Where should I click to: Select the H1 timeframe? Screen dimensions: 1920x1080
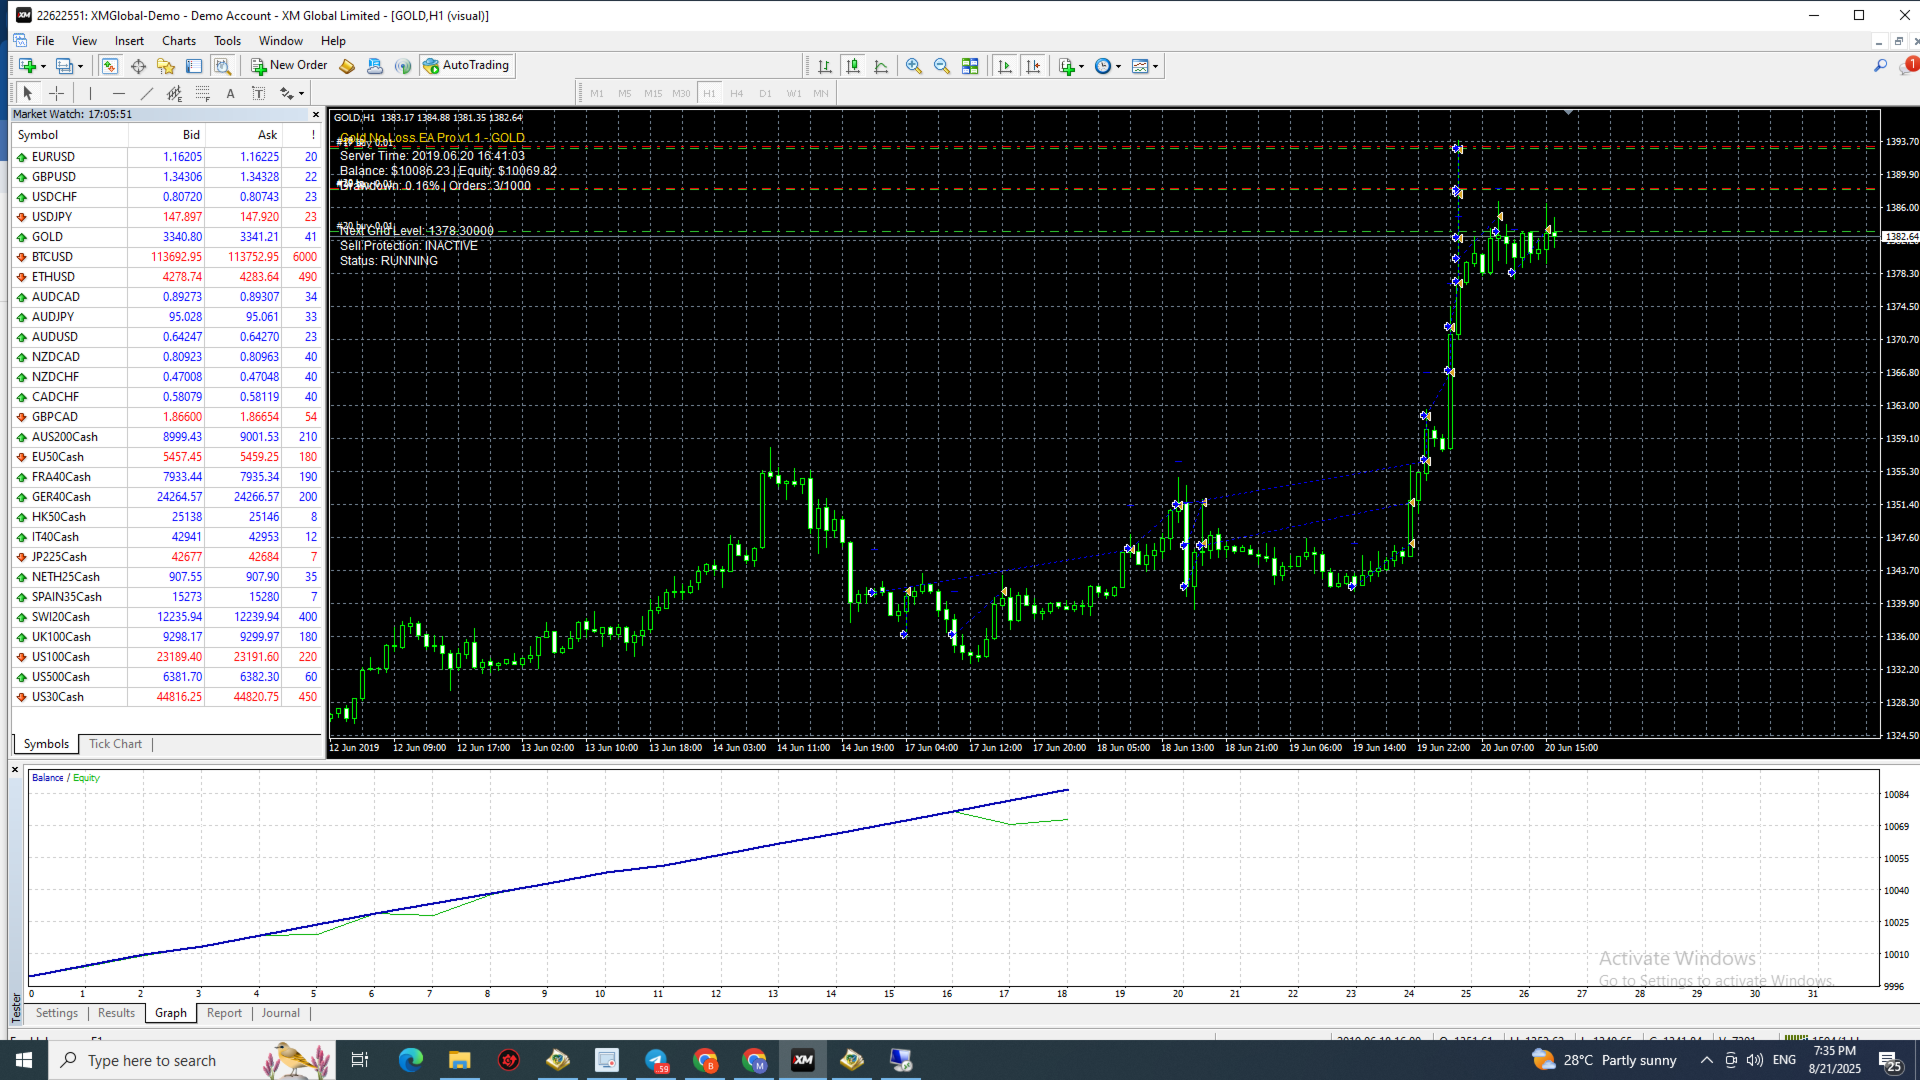[709, 93]
